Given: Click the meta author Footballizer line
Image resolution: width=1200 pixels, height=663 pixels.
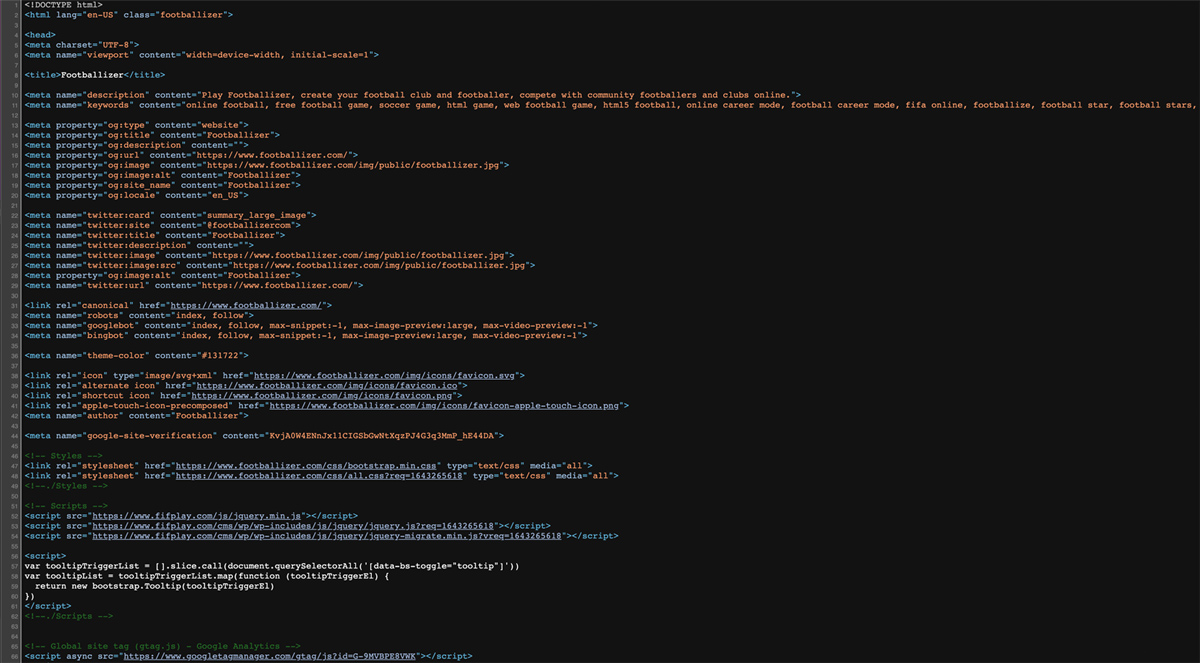Looking at the screenshot, I should (x=136, y=415).
